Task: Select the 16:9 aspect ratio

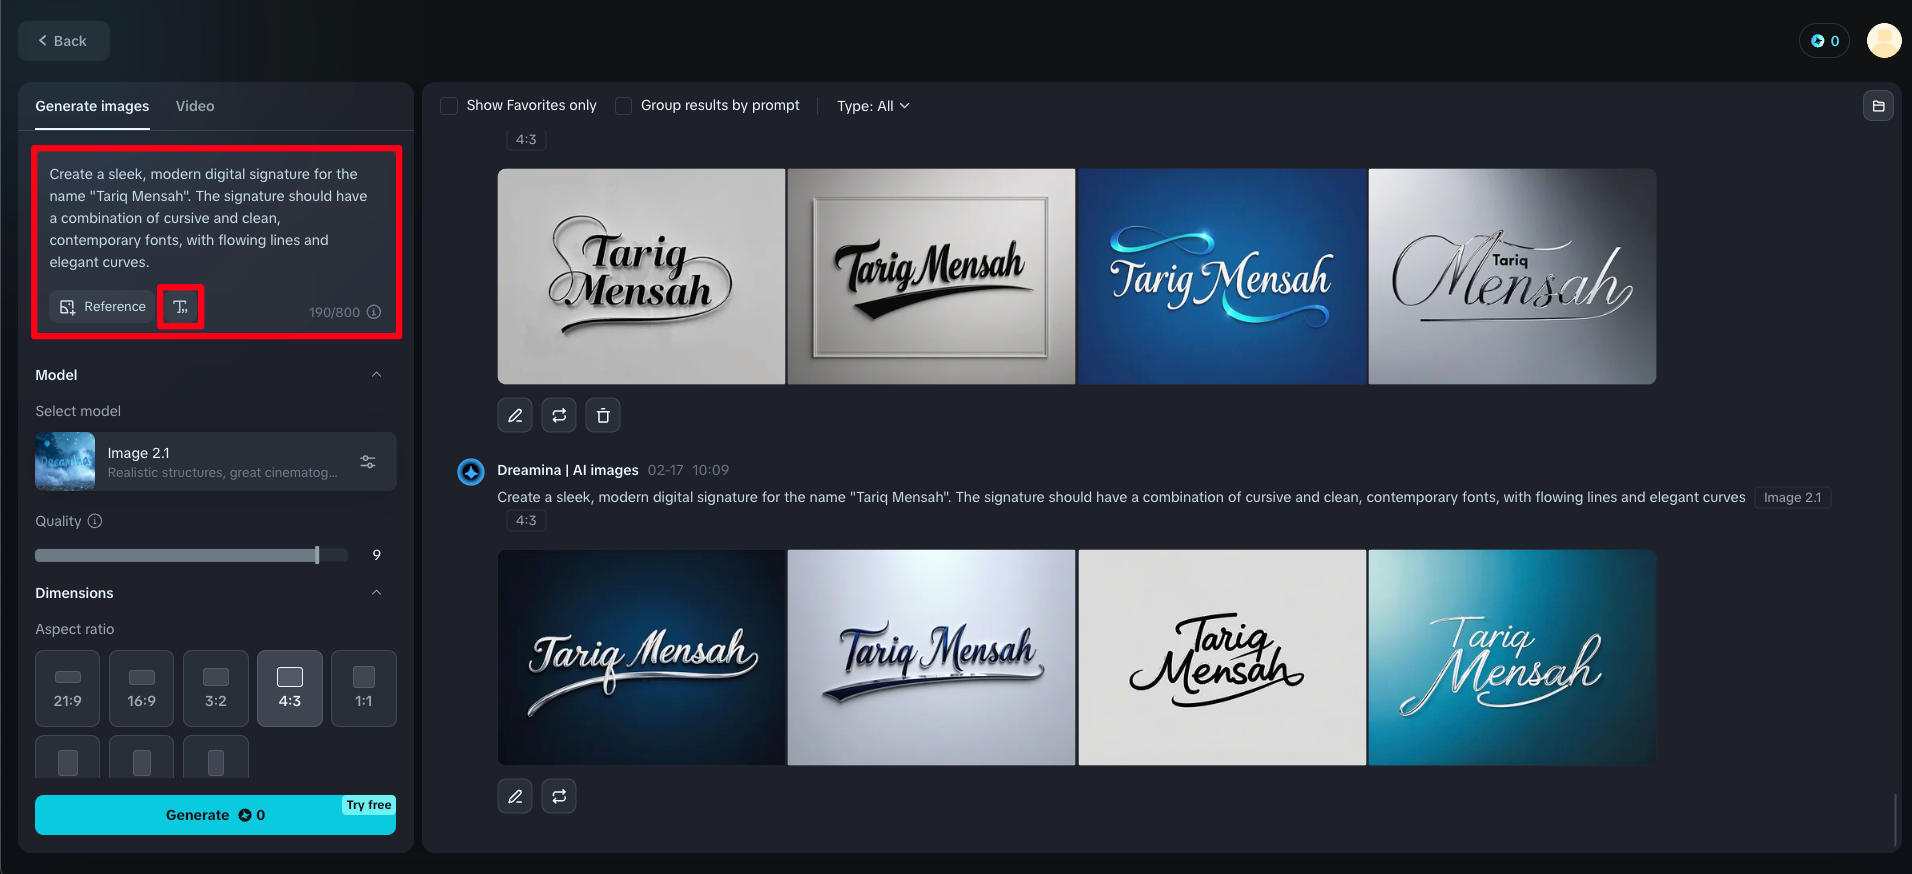Action: tap(142, 688)
